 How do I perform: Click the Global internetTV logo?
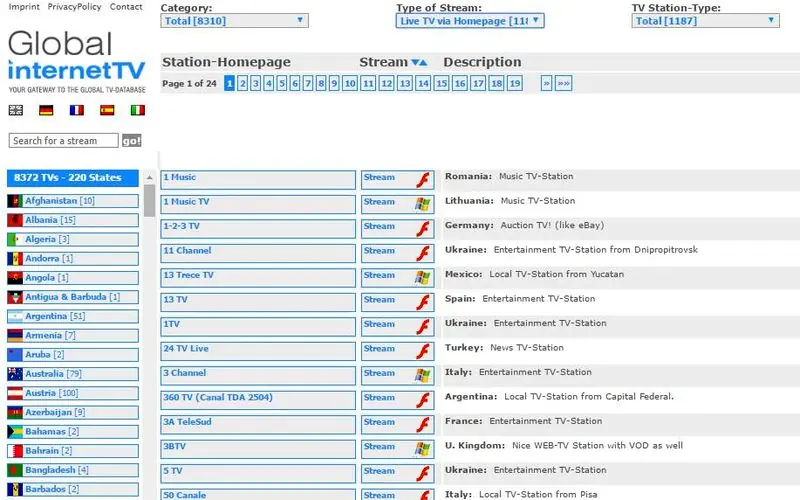click(x=77, y=61)
